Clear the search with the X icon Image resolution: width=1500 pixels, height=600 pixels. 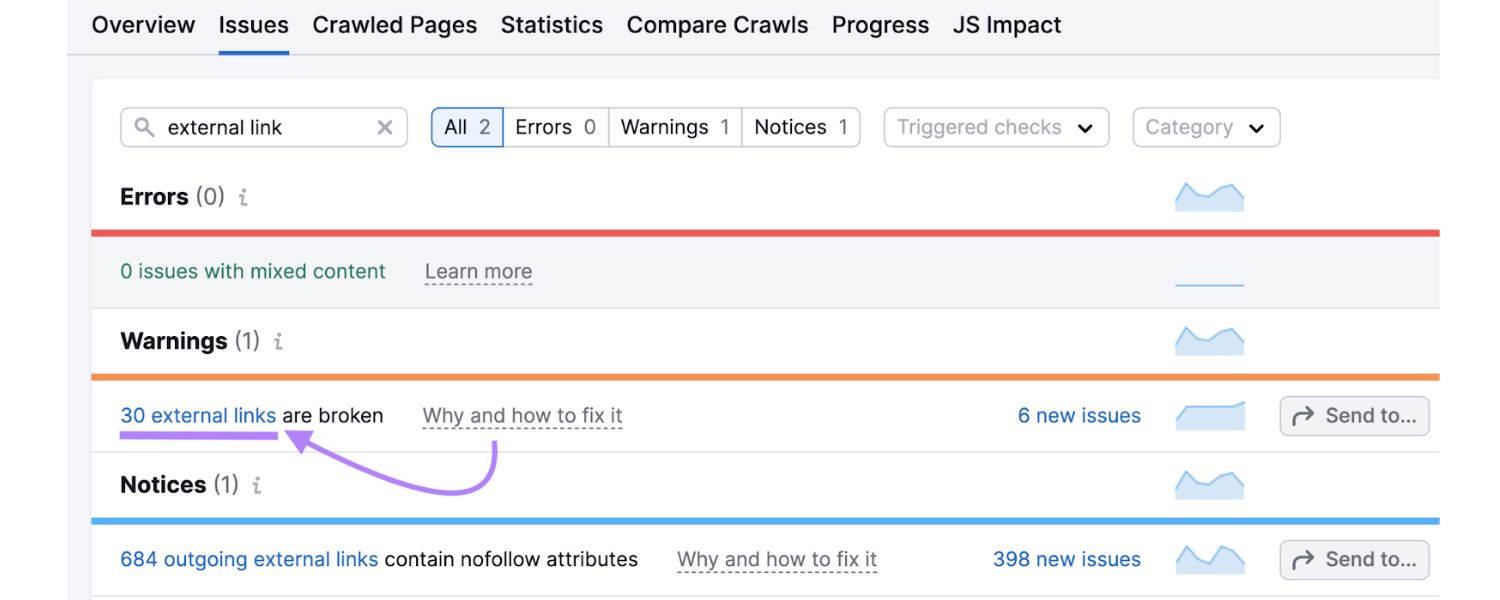pyautogui.click(x=385, y=127)
